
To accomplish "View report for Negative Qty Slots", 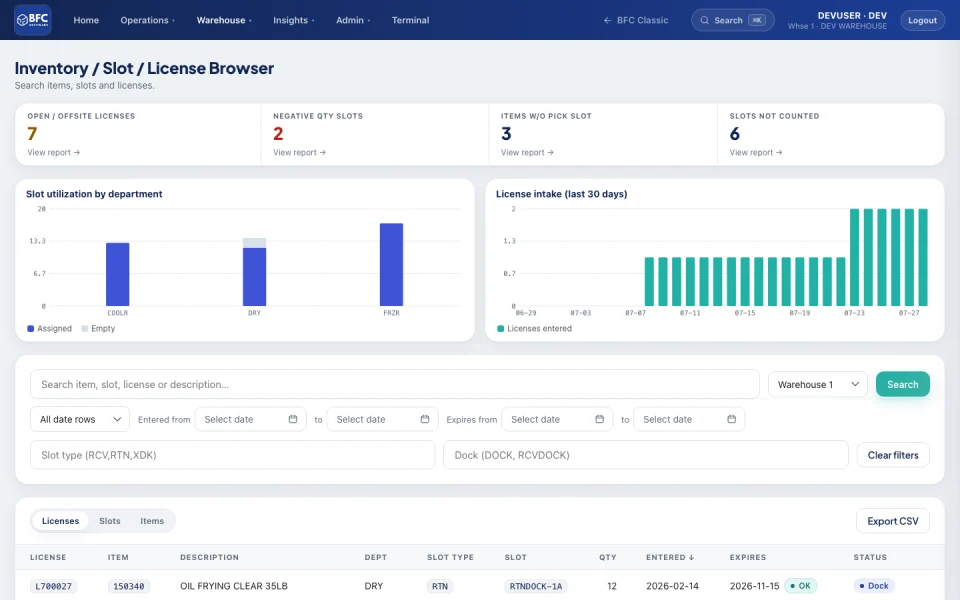I will click(x=299, y=152).
